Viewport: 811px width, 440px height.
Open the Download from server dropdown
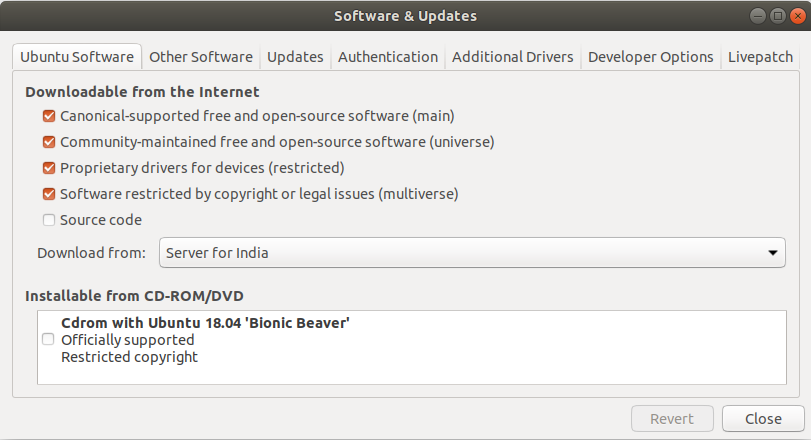(x=471, y=253)
